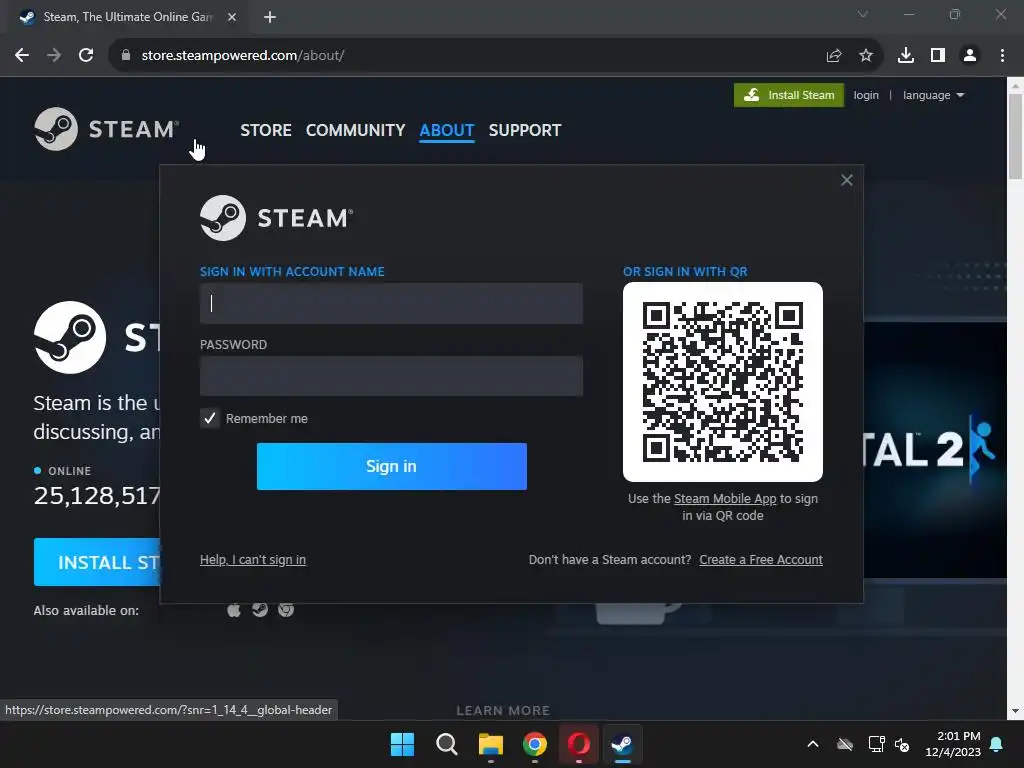The height and width of the screenshot is (768, 1024).
Task: Focus the PASSWORD input field
Action: 391,376
